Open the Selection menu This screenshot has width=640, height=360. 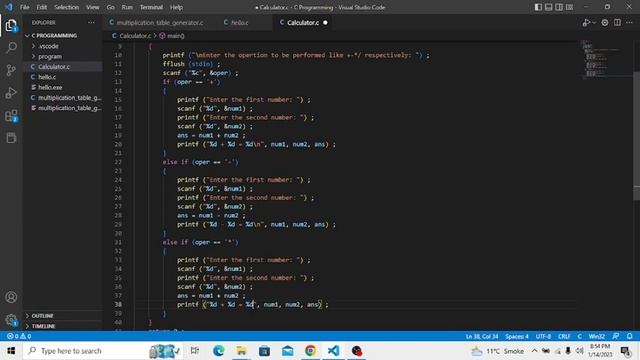[67, 7]
